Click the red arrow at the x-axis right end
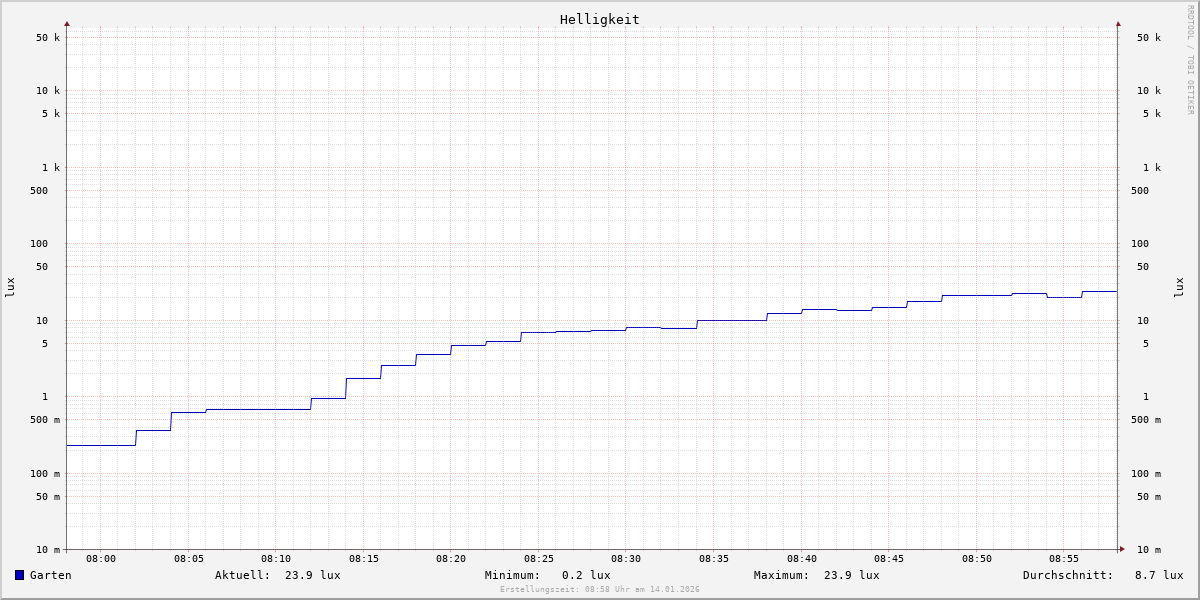The height and width of the screenshot is (600, 1200). point(1122,549)
